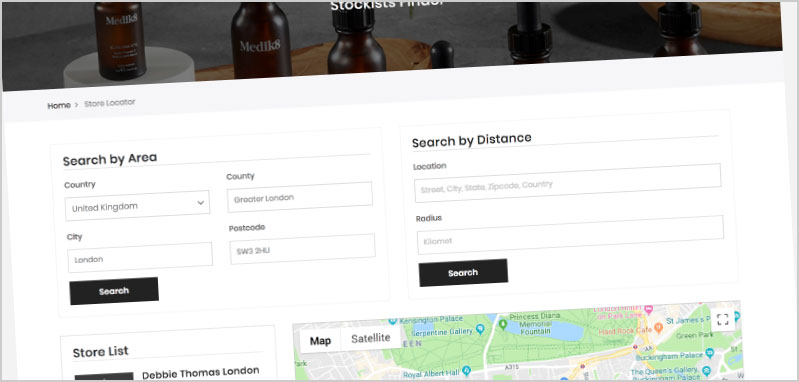Click Search under Search by Area

point(114,291)
